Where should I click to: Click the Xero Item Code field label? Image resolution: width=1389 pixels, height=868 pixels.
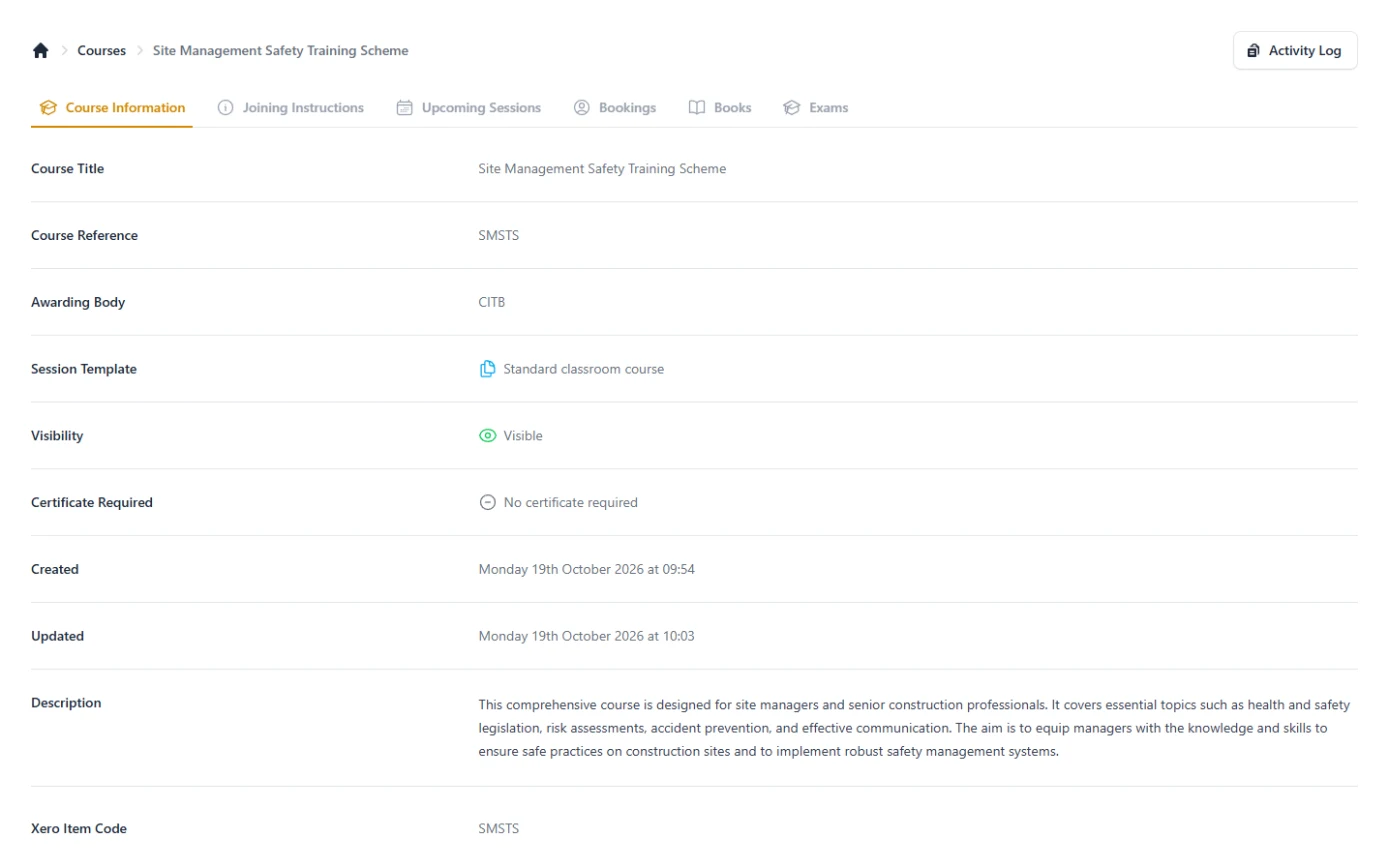(79, 829)
